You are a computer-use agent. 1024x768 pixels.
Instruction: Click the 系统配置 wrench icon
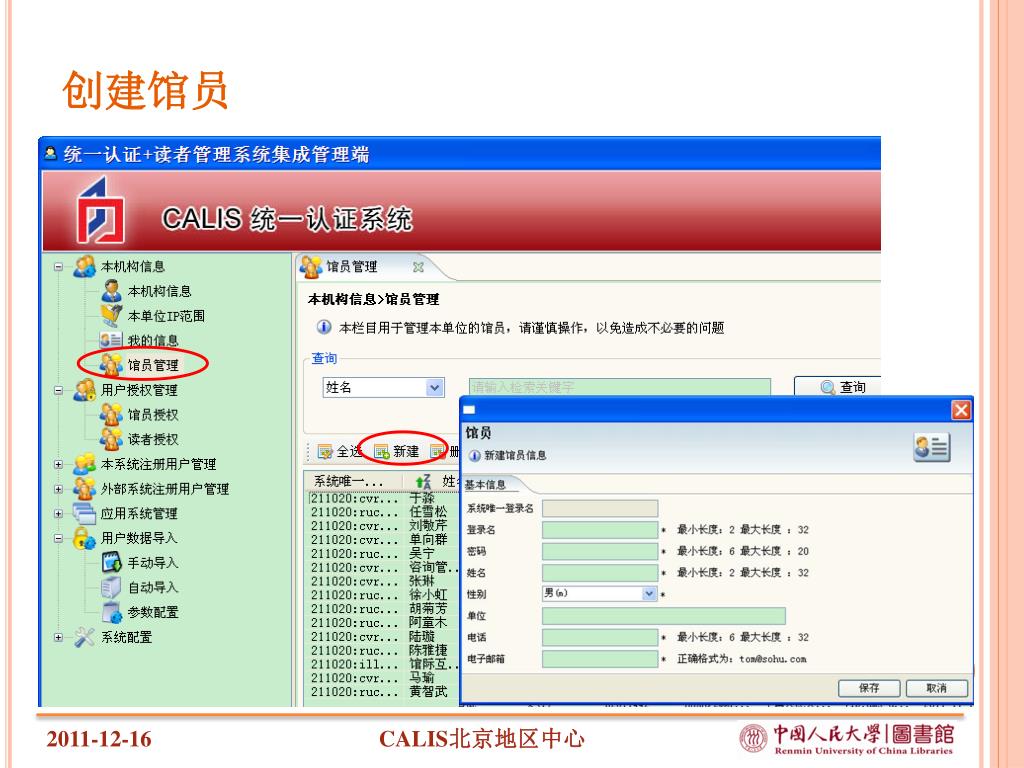(x=84, y=637)
